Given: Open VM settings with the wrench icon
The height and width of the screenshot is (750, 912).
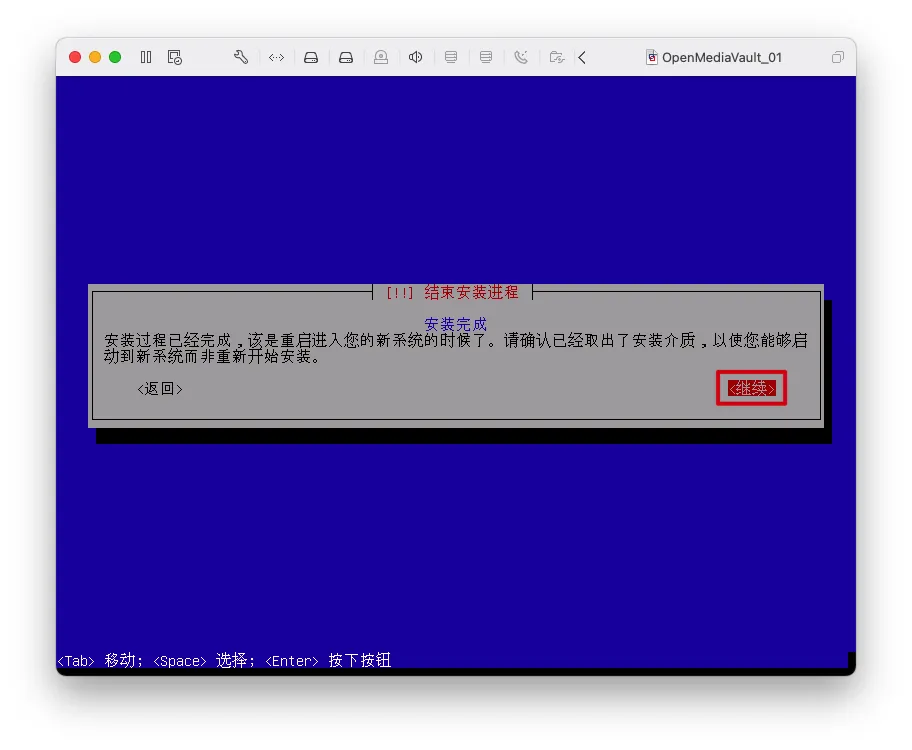Looking at the screenshot, I should [241, 57].
